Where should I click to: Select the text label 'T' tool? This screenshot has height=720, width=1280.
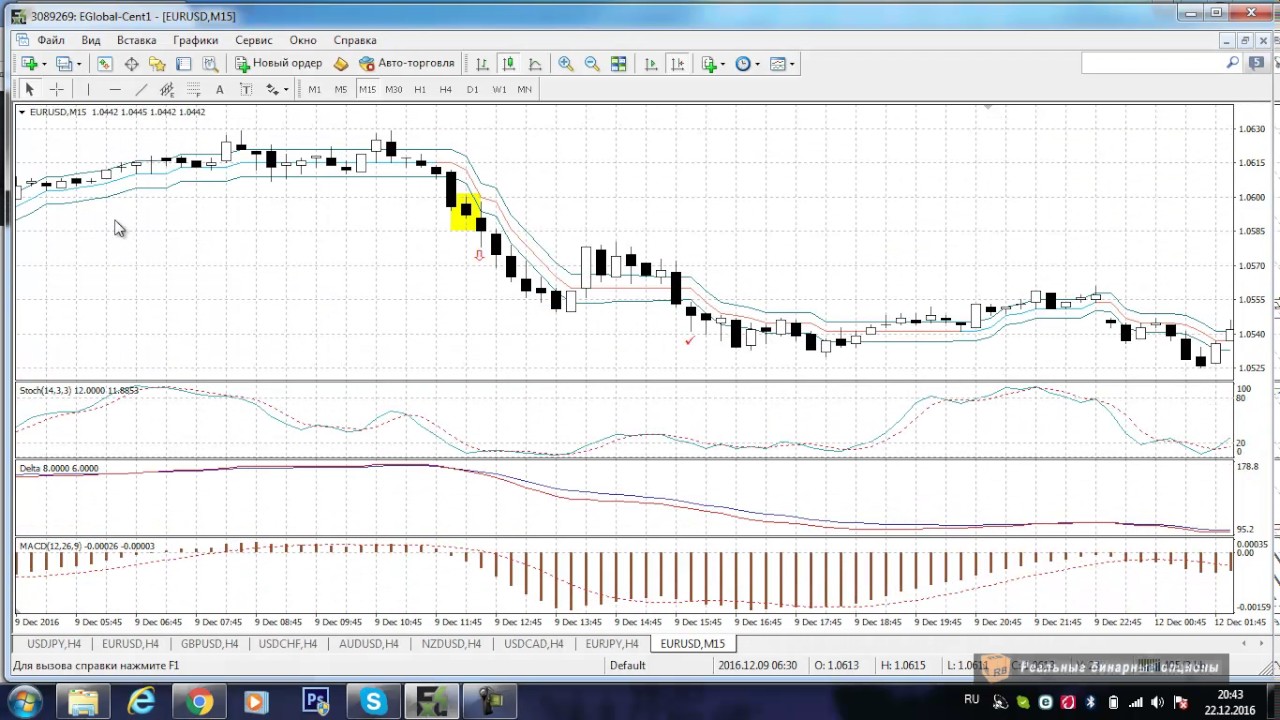[246, 89]
